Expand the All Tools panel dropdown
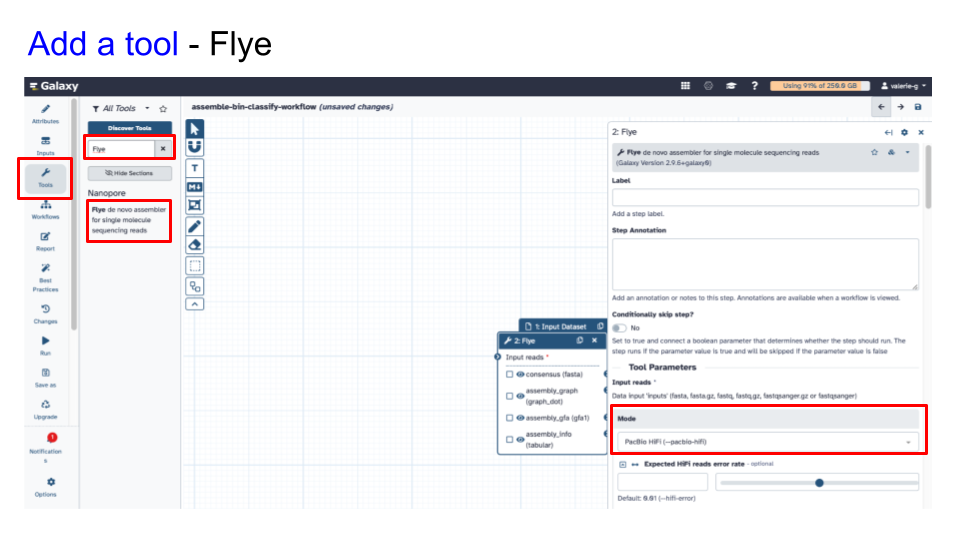This screenshot has height=540, width=960. [147, 108]
